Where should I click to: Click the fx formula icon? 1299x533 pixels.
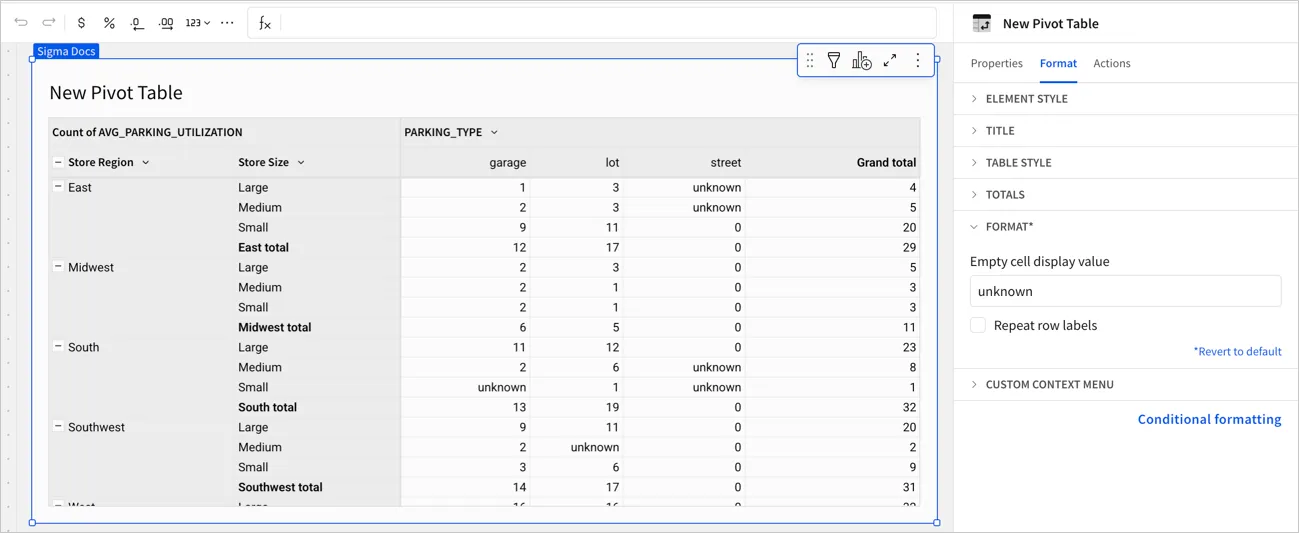(265, 23)
